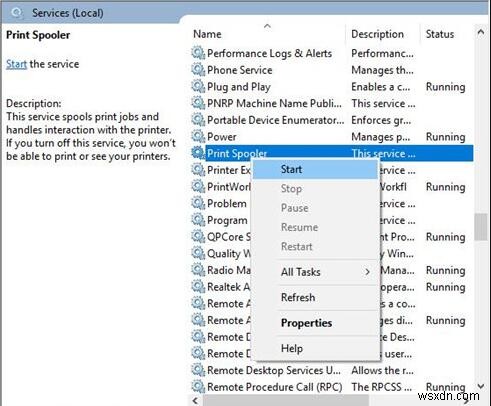The width and height of the screenshot is (491, 406).
Task: Choose Restart in the context menu
Action: pyautogui.click(x=315, y=247)
